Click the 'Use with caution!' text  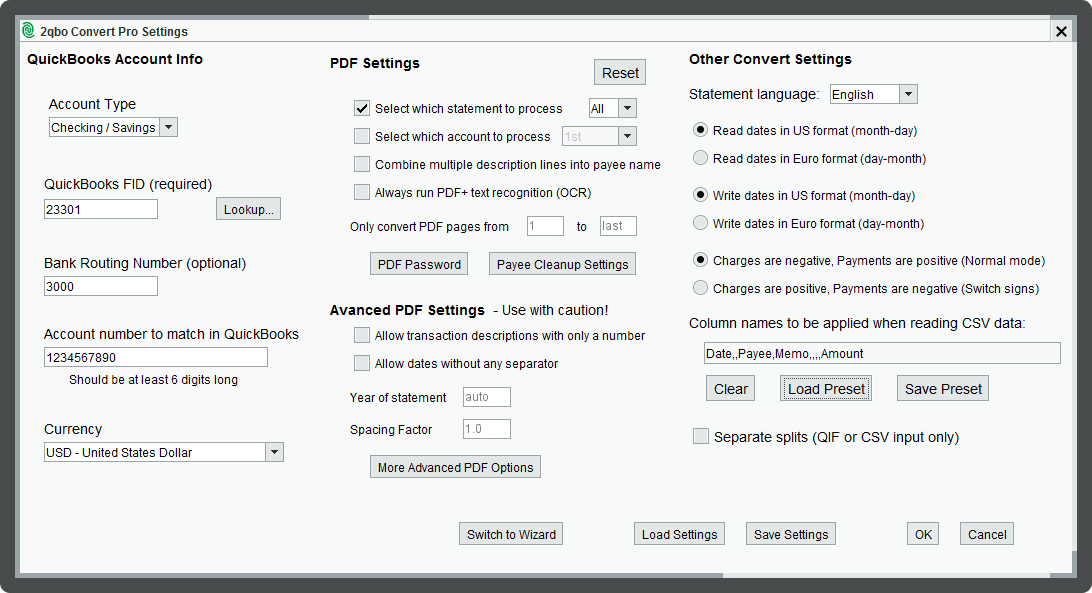click(555, 310)
